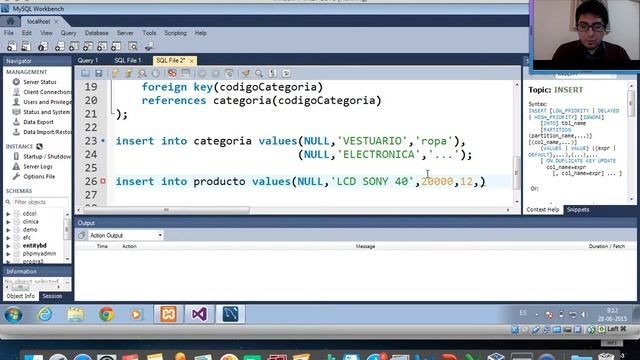Create new table toolbar icon
Viewport: 640px width, 360px height.
click(74, 47)
